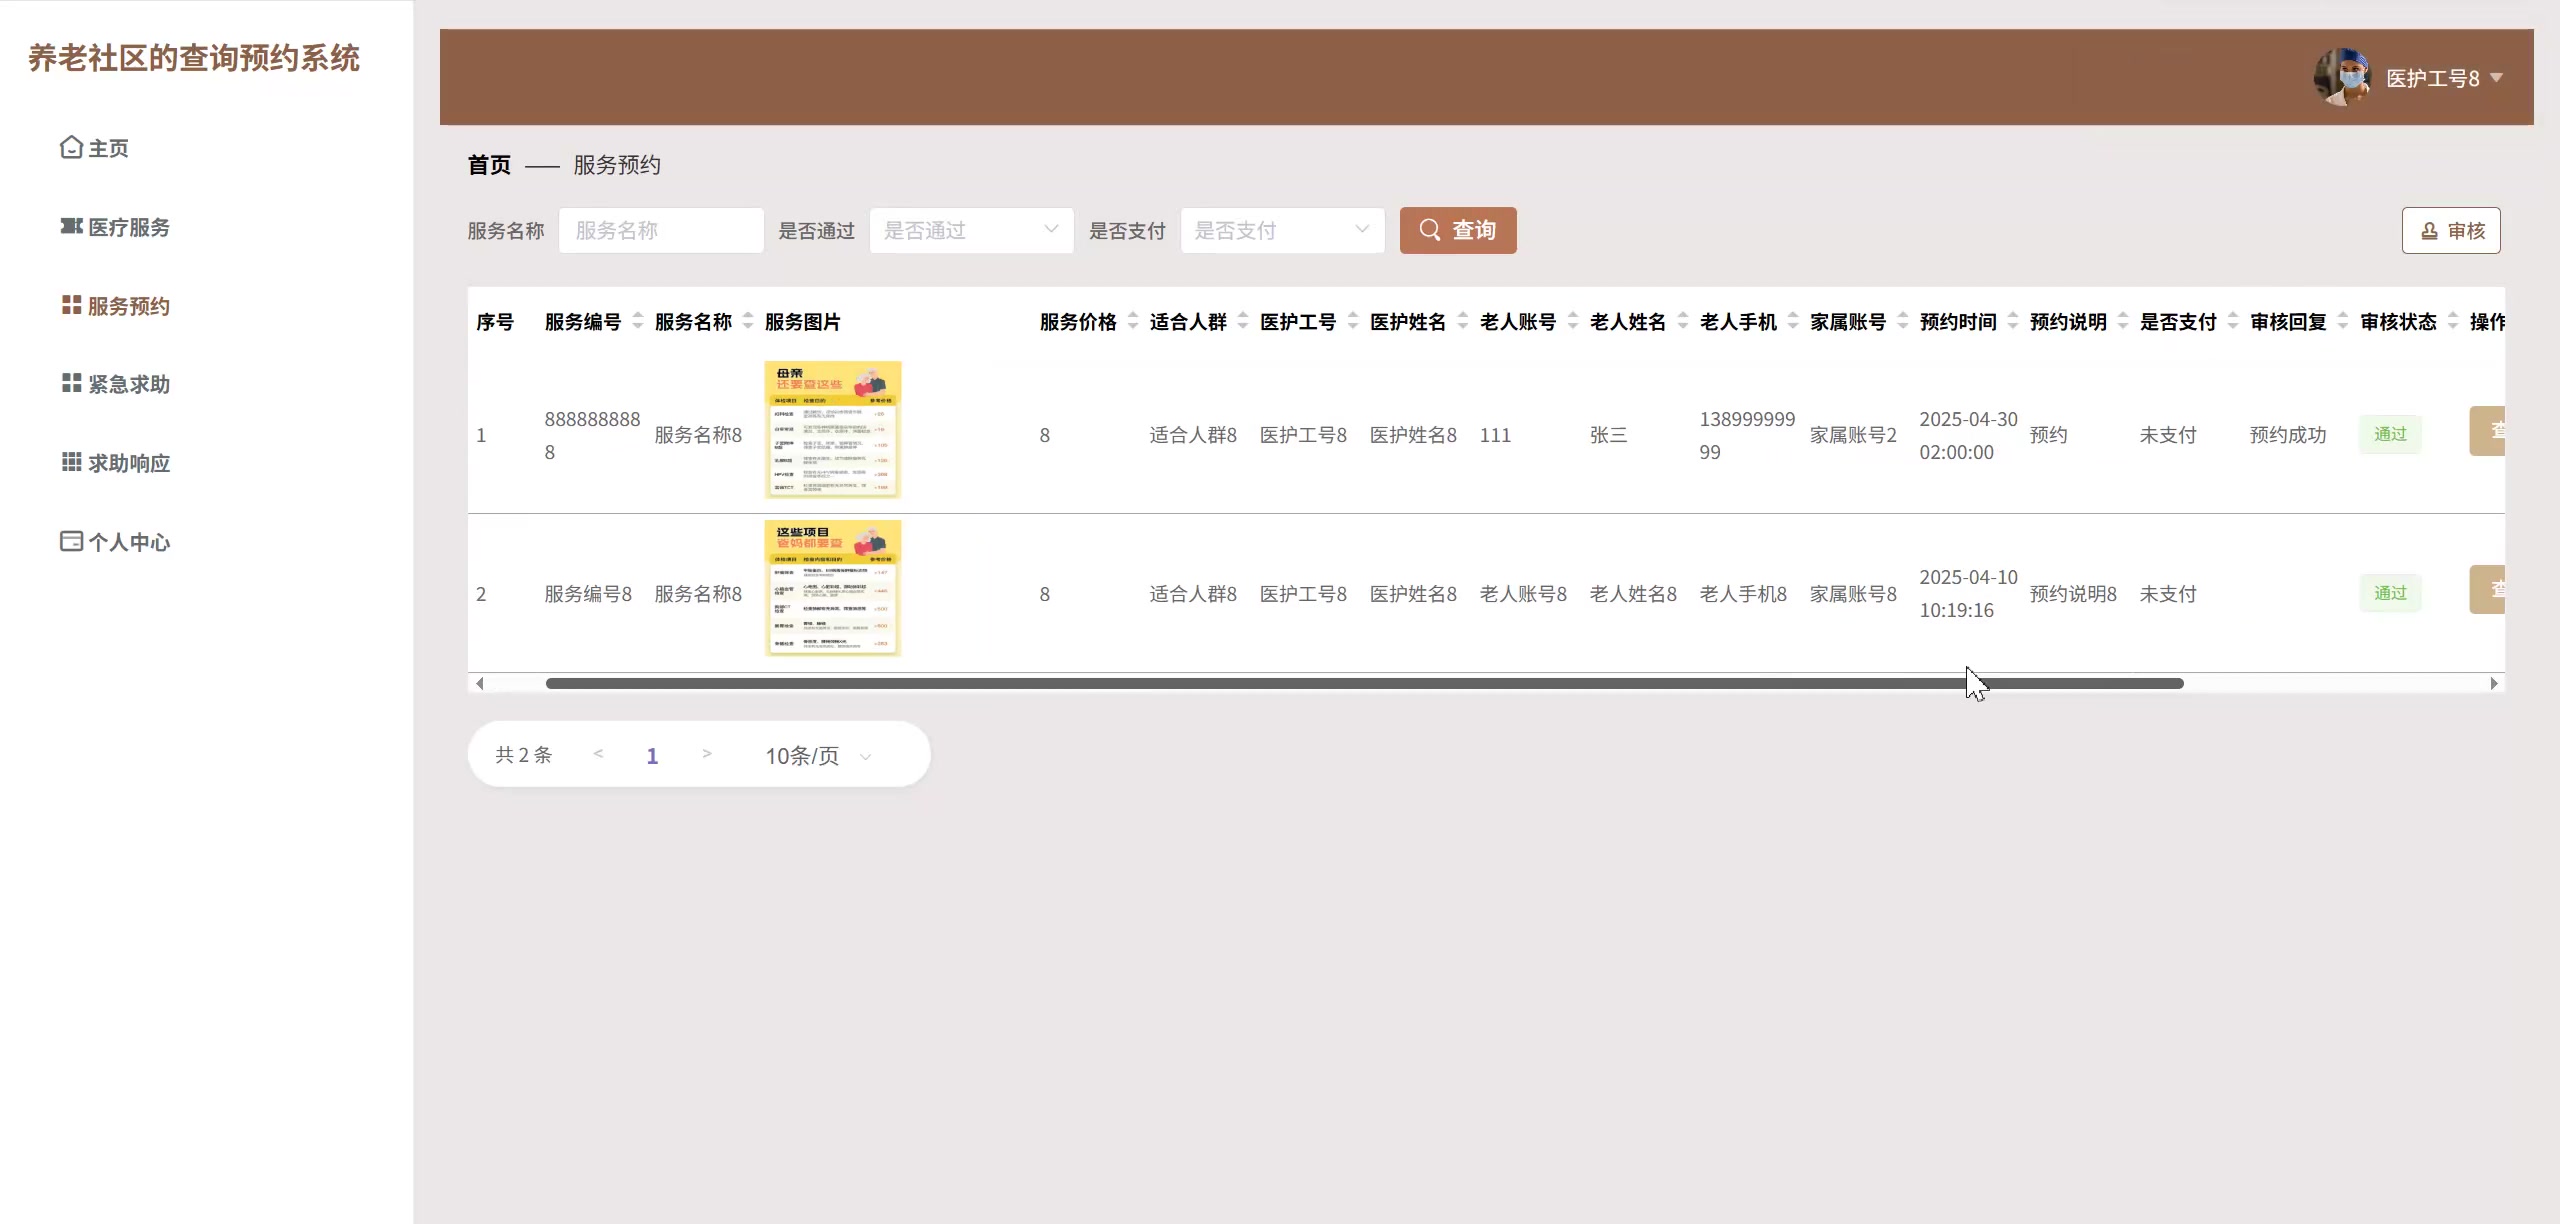Click the magnifier icon on 查询 button
Screen dimensions: 2560x1224
point(1431,230)
